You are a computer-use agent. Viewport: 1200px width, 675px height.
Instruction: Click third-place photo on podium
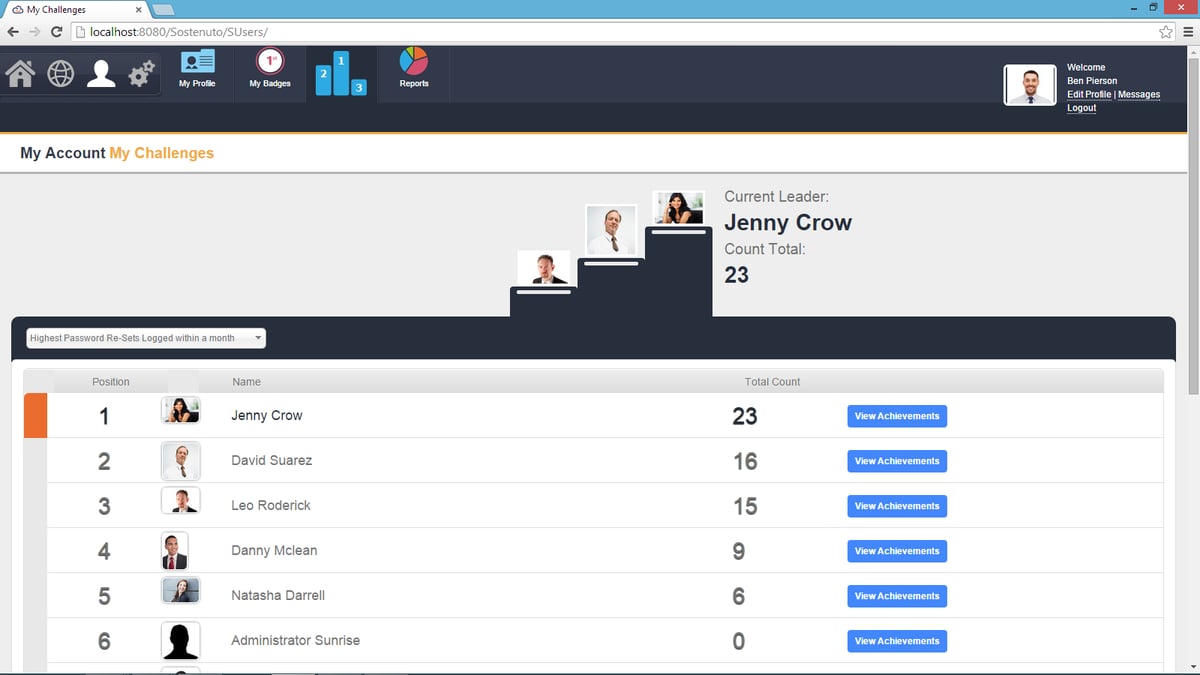[x=544, y=267]
